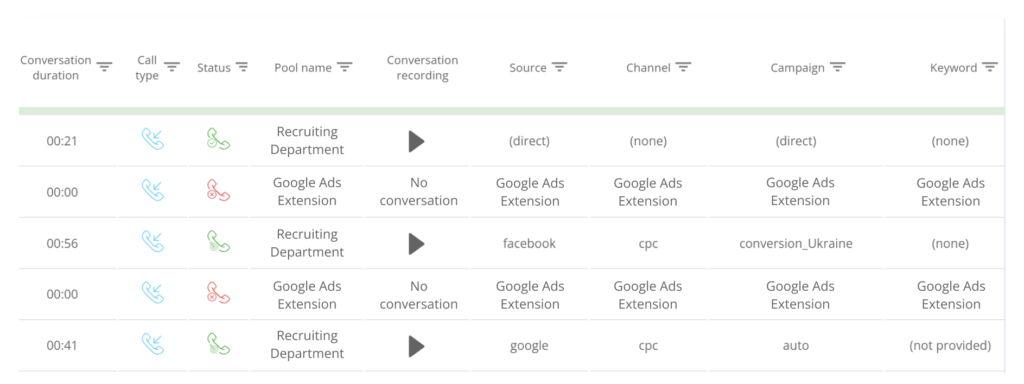Viewport: 1024px width, 384px height.
Task: Open the Keyword column filter icon
Action: (x=990, y=67)
